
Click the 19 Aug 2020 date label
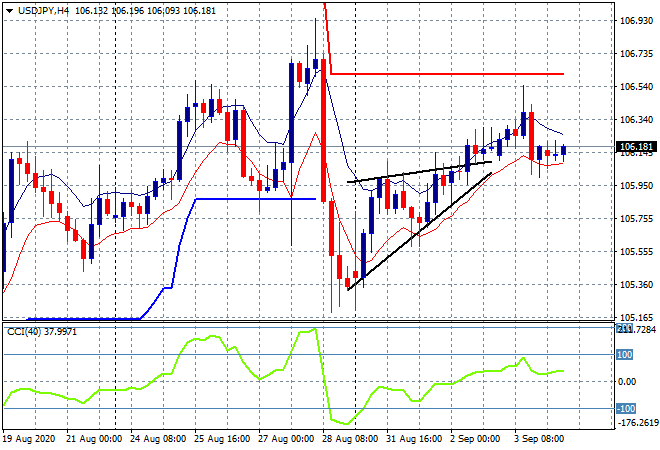coord(29,439)
